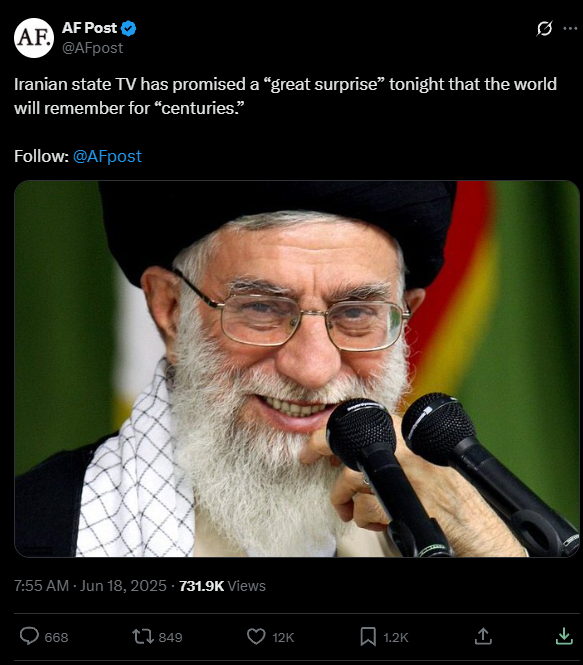Viewport: 583px width, 665px height.
Task: View the 731.9K Views analytics
Action: pos(222,586)
